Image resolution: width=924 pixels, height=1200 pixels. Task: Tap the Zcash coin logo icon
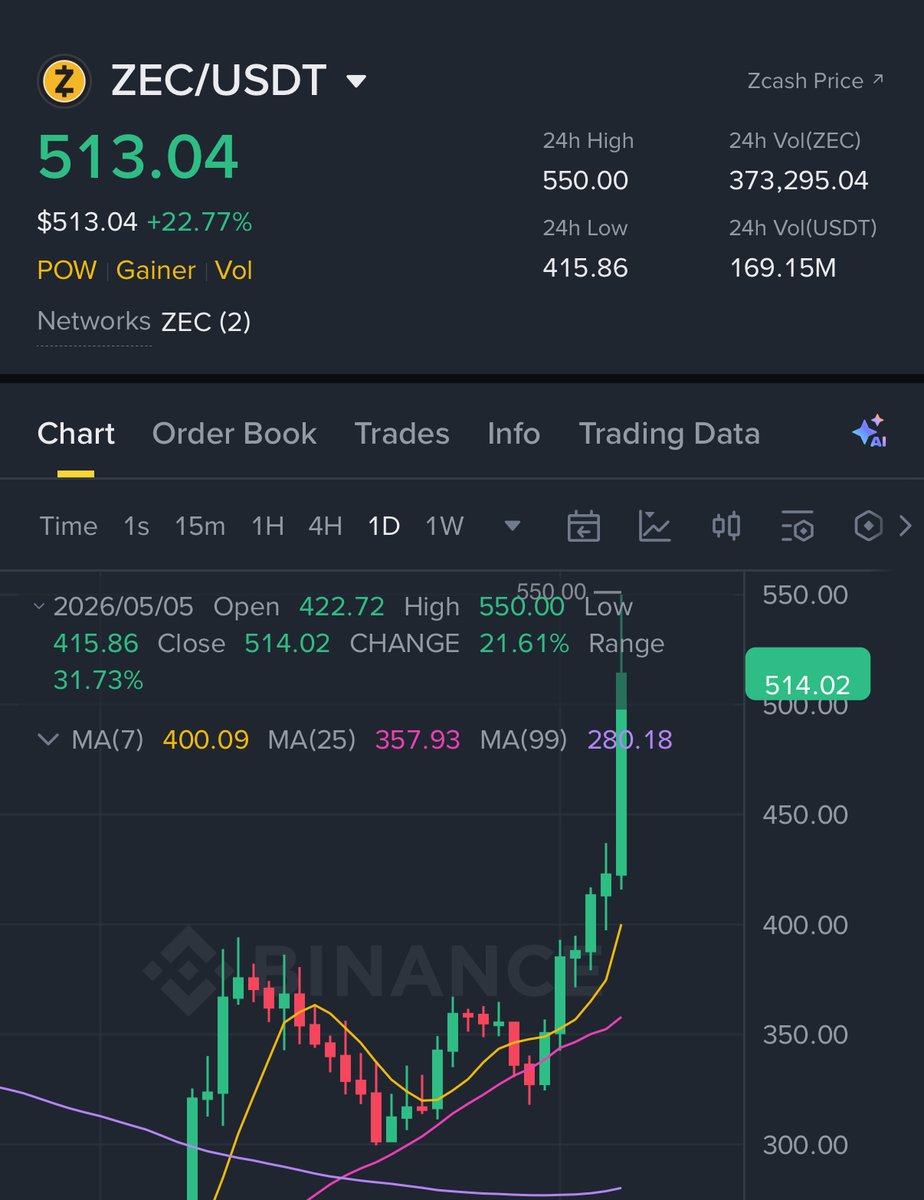click(64, 81)
